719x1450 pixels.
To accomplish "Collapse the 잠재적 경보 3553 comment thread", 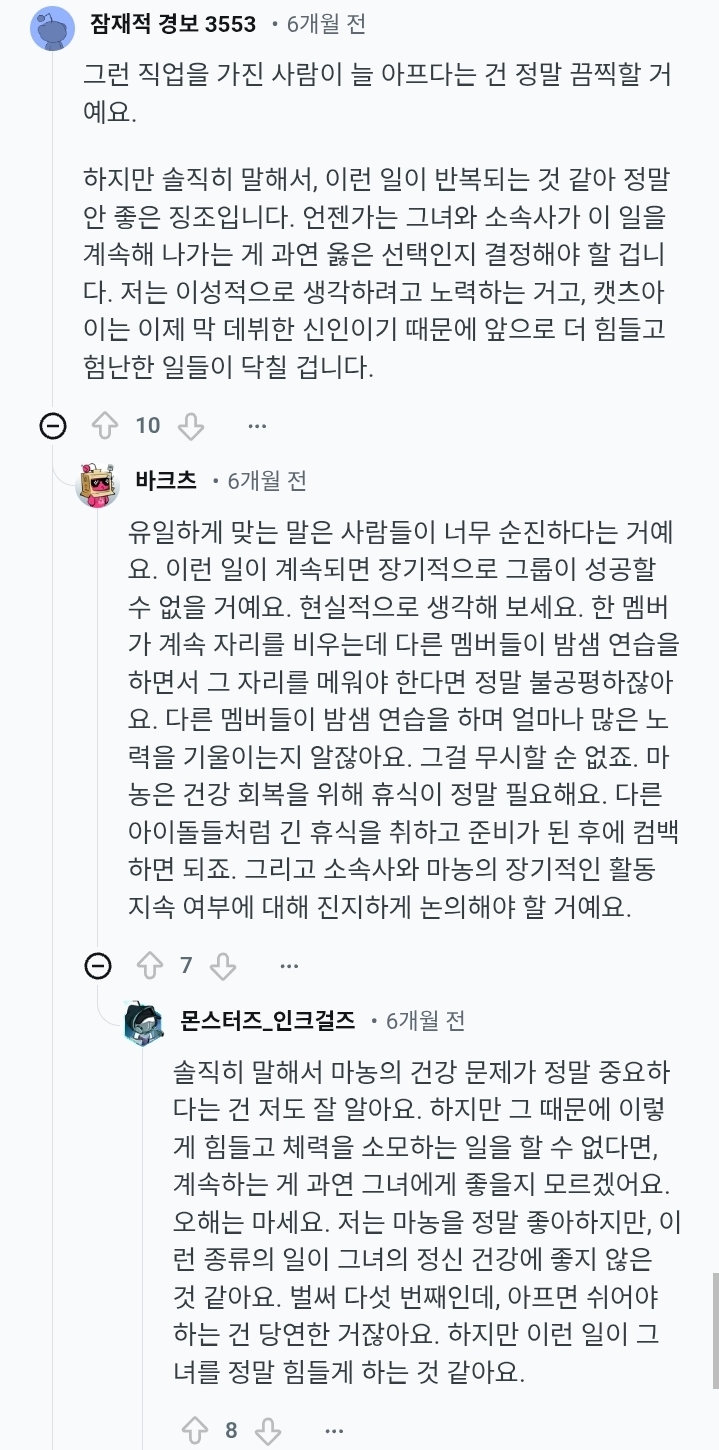I will pyautogui.click(x=53, y=426).
